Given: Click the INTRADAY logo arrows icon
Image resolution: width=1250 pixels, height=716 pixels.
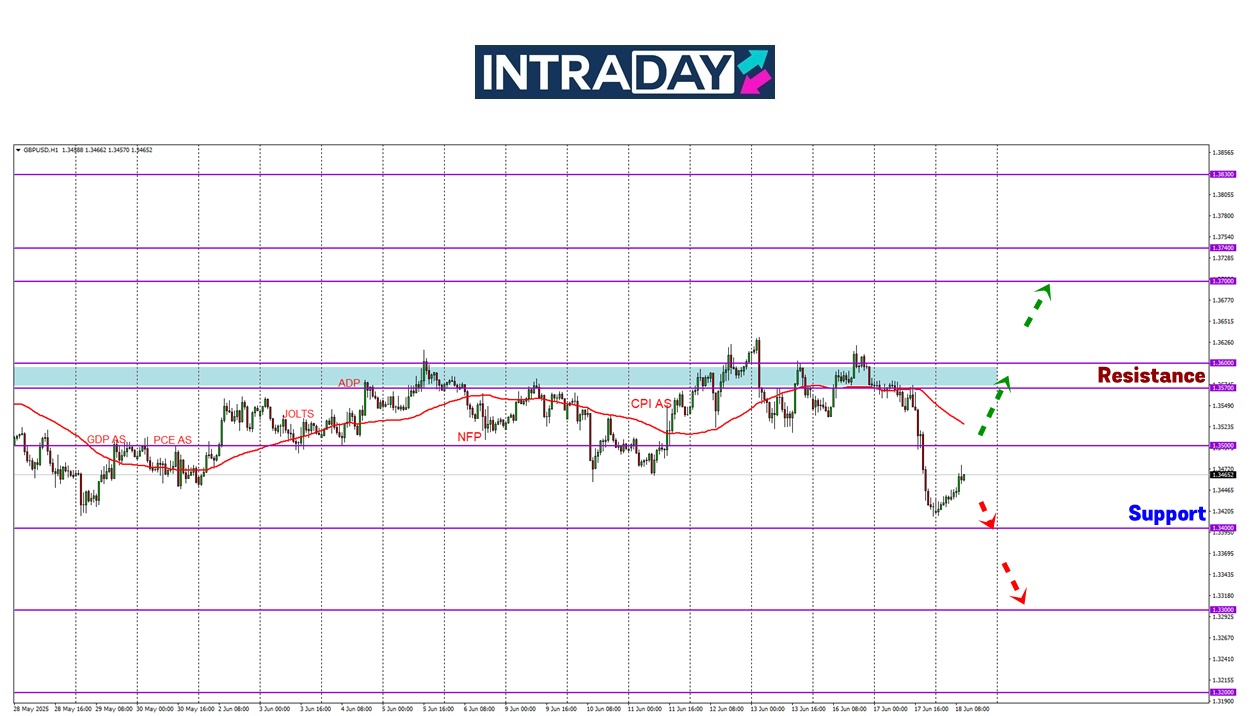Looking at the screenshot, I should (754, 72).
